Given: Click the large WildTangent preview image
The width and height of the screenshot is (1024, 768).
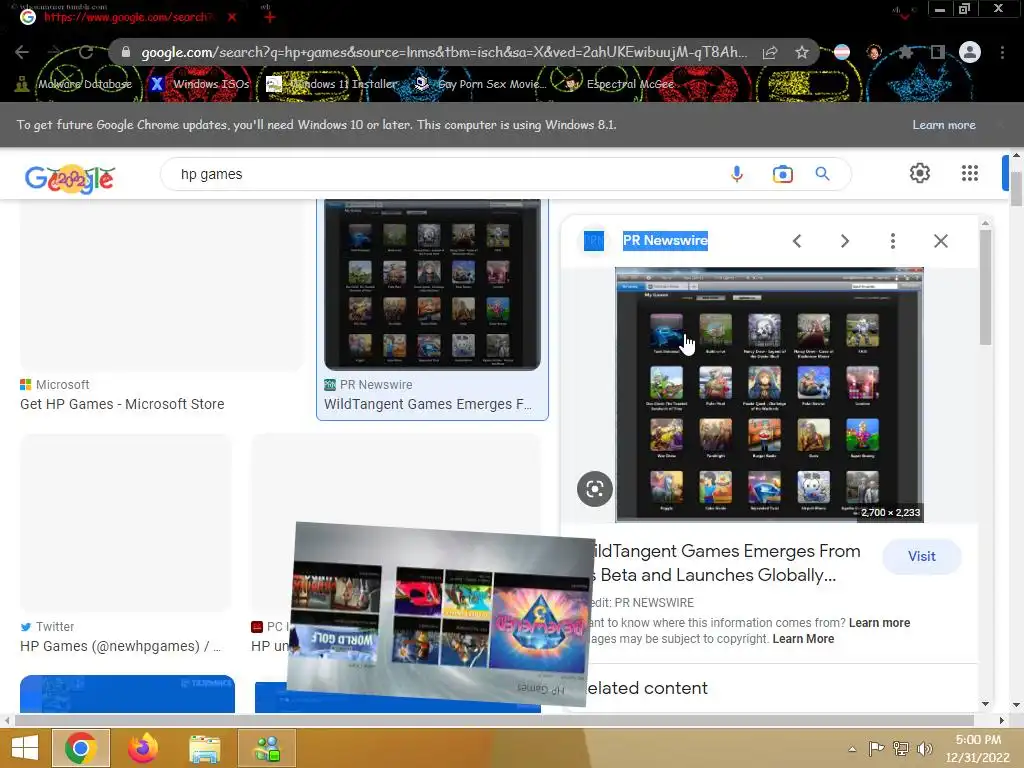Looking at the screenshot, I should coord(769,394).
